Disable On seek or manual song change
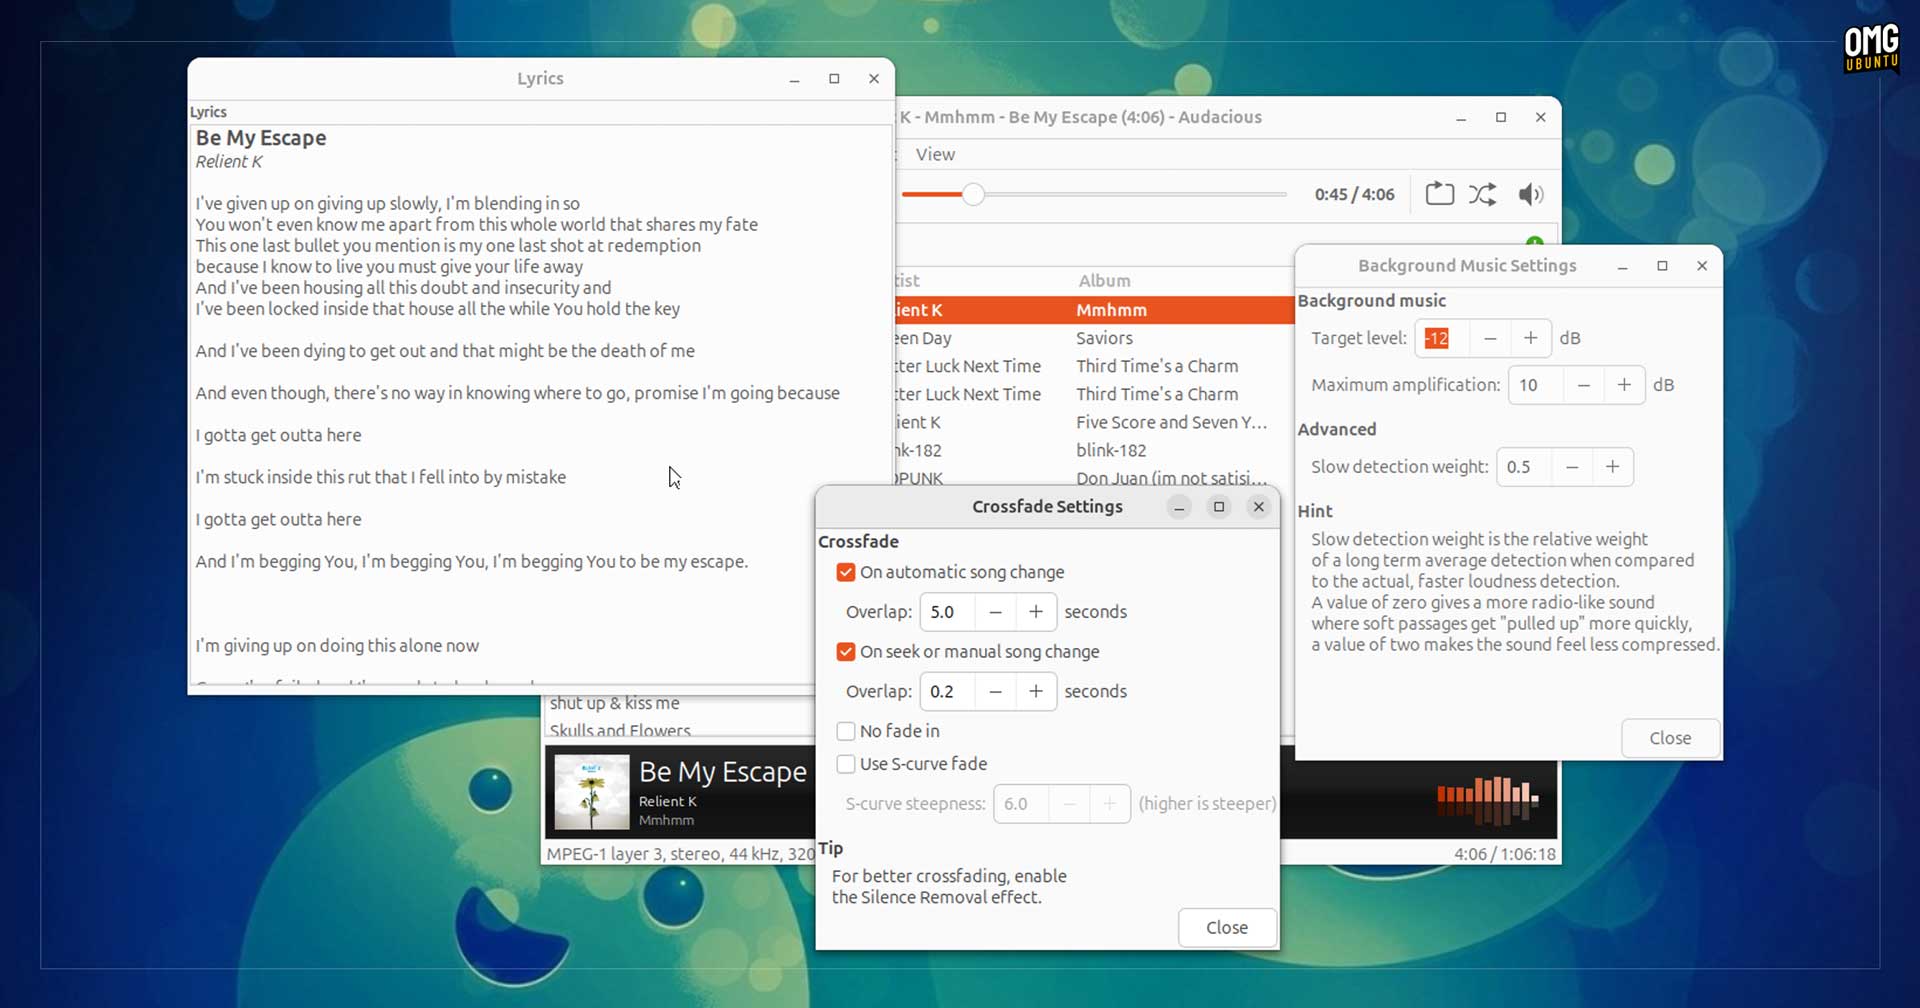Screen dimensions: 1920x1008 pos(846,651)
